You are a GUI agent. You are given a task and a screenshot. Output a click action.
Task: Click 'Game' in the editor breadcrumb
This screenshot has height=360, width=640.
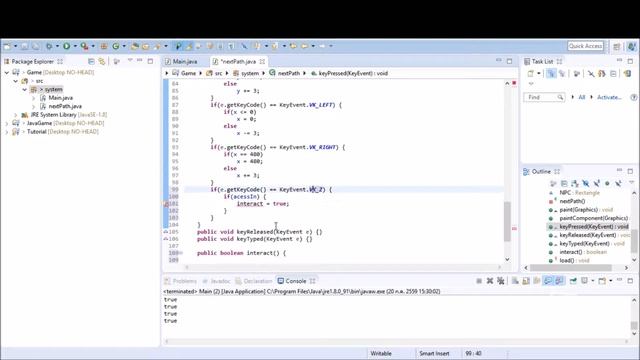coord(188,73)
